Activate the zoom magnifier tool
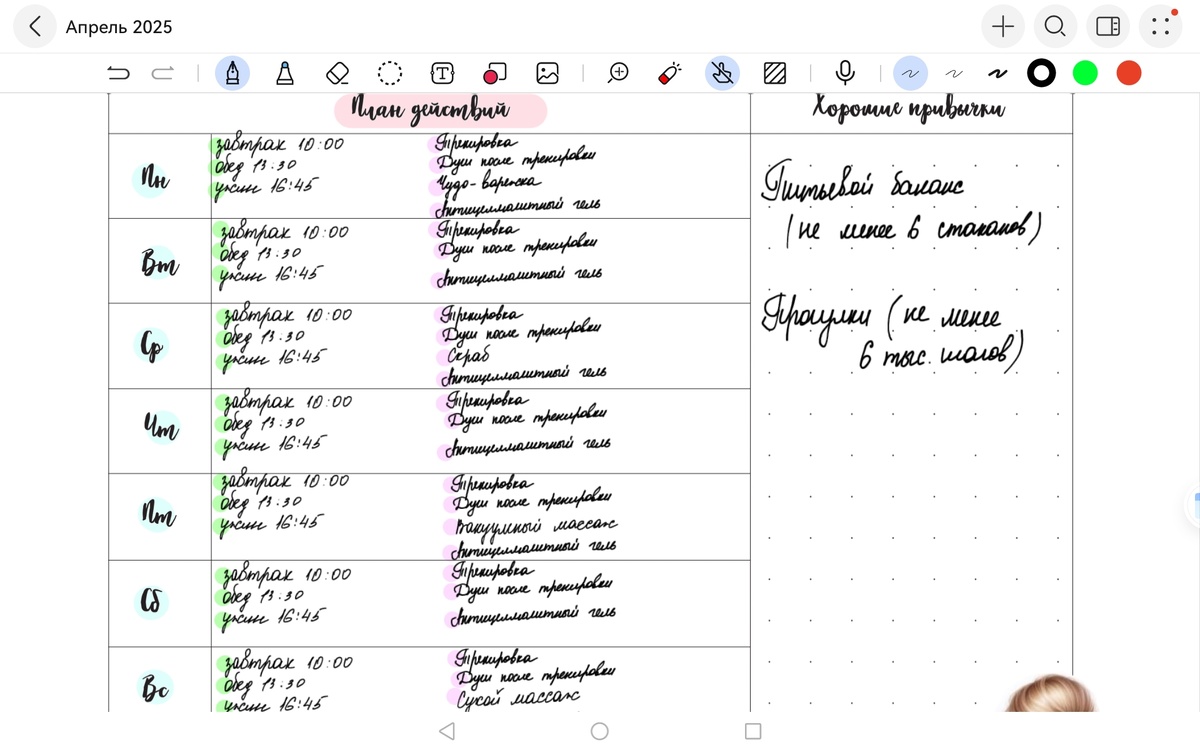1200x750 pixels. [619, 73]
